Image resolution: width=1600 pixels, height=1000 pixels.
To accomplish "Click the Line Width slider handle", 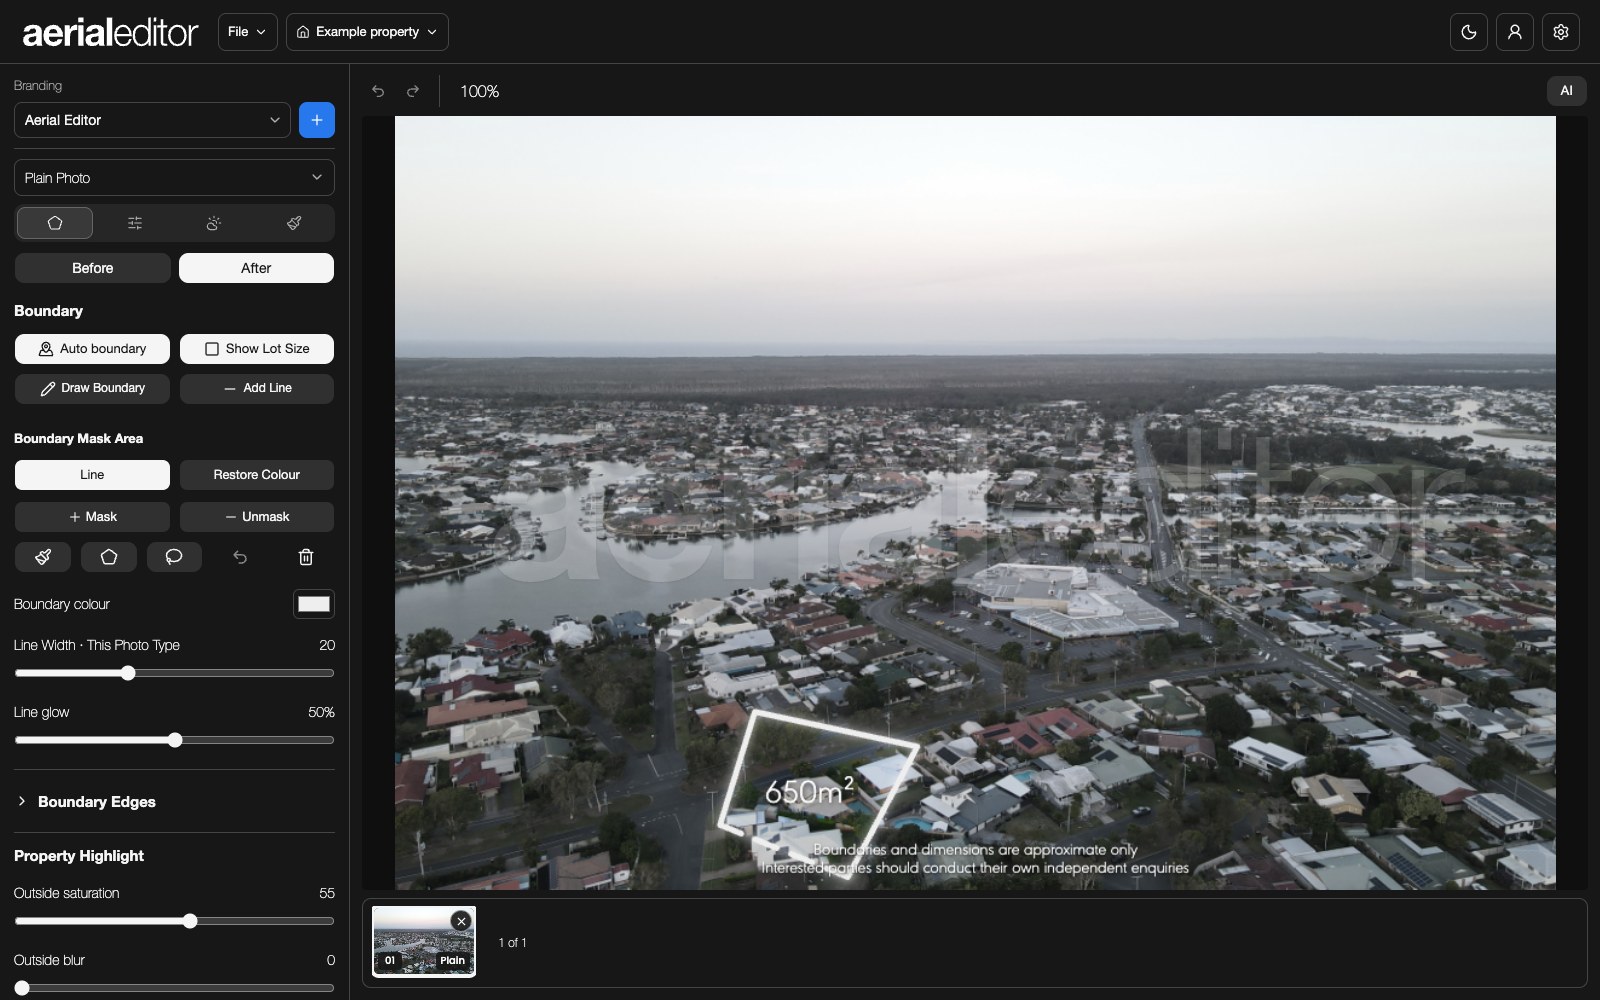I will pyautogui.click(x=128, y=673).
